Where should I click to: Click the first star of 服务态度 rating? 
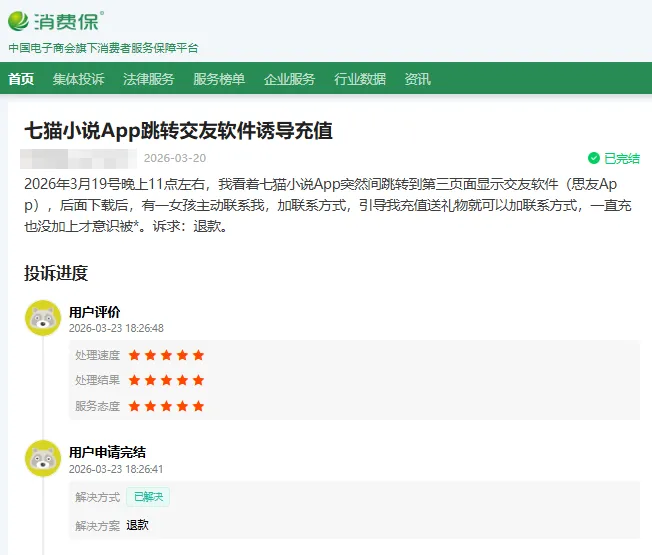[134, 406]
